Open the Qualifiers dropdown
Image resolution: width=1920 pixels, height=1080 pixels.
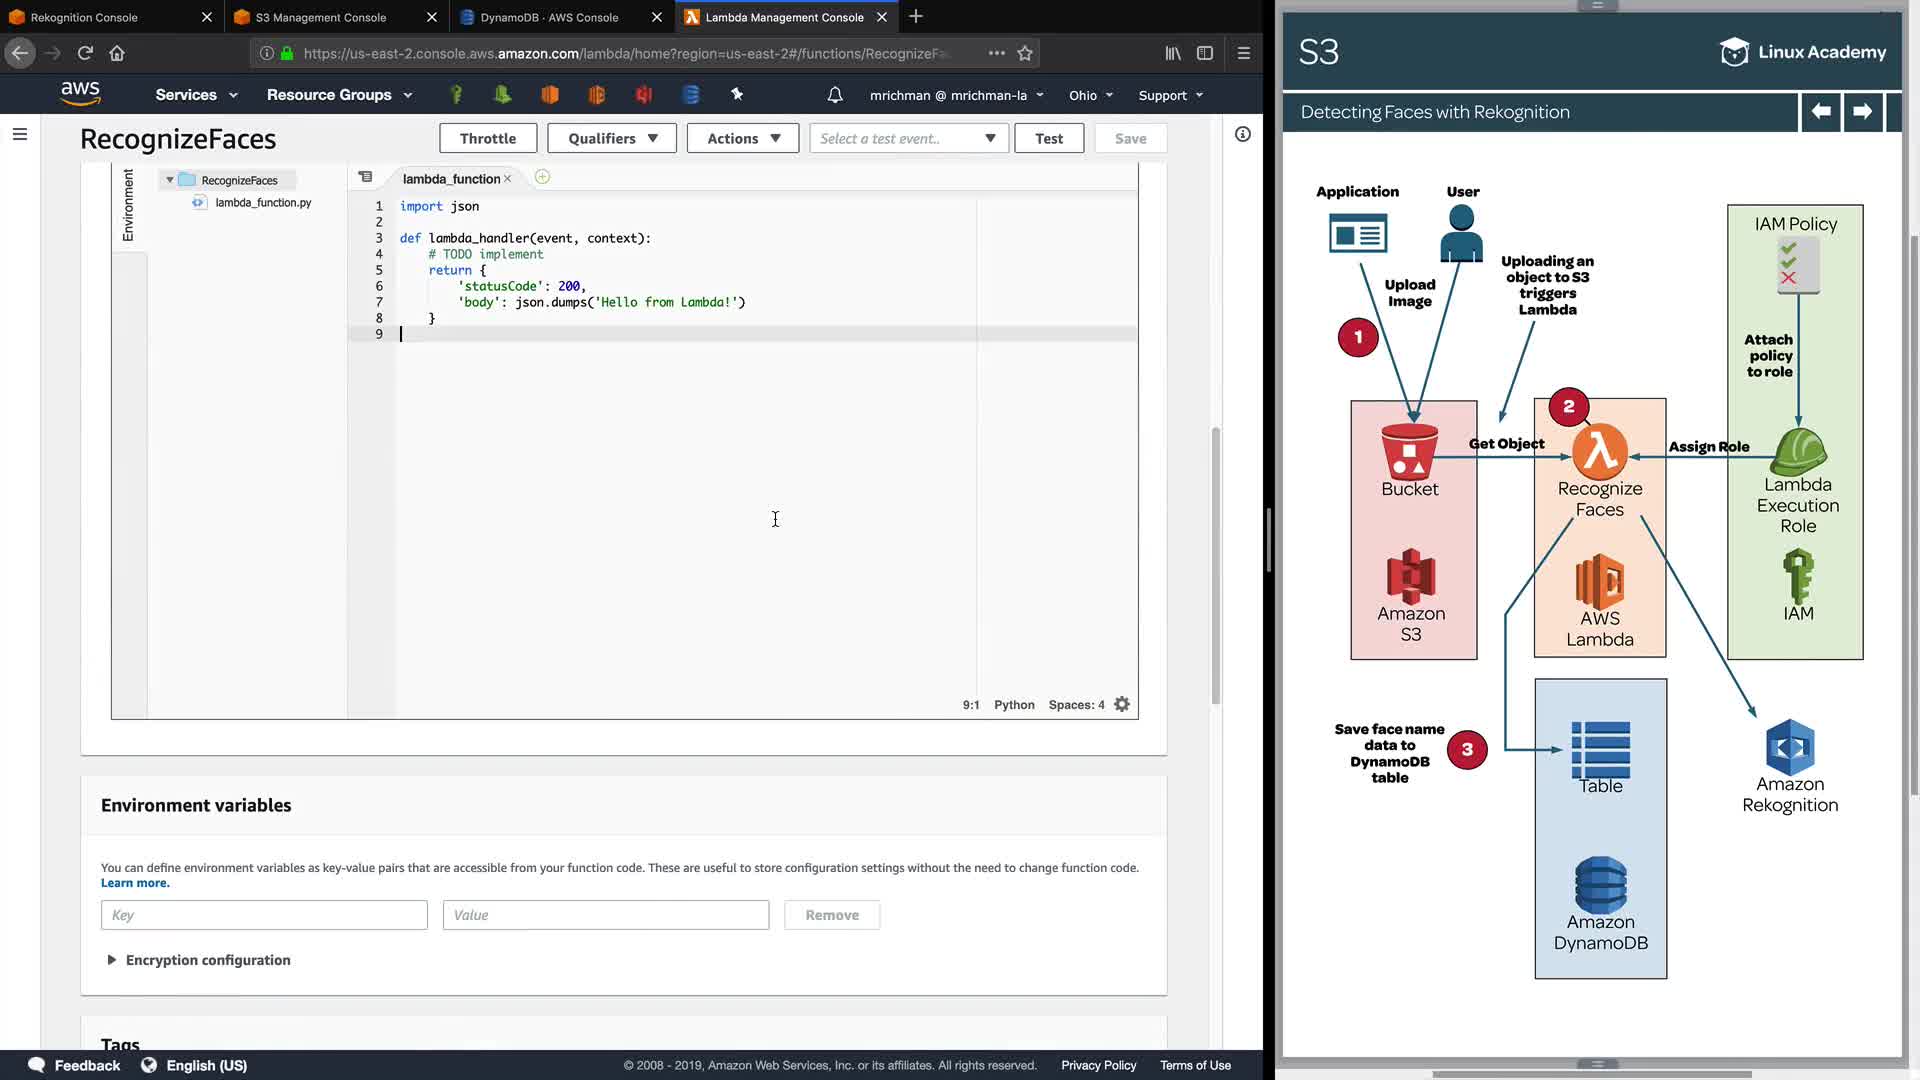pos(612,138)
